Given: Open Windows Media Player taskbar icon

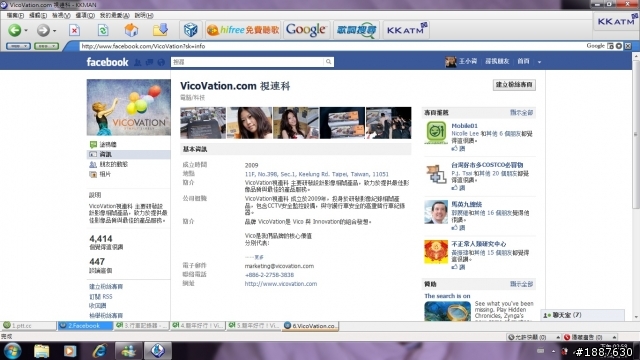Looking at the screenshot, I should [70, 351].
